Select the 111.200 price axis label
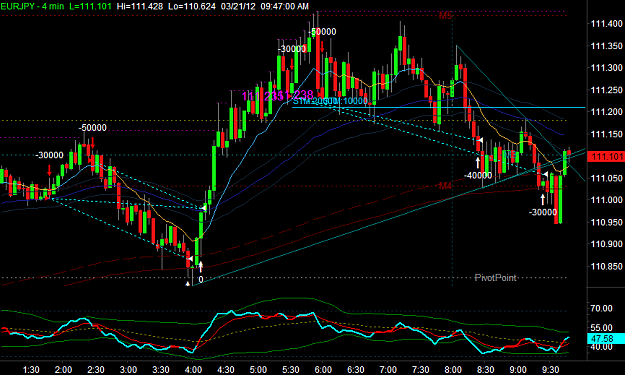 point(606,112)
